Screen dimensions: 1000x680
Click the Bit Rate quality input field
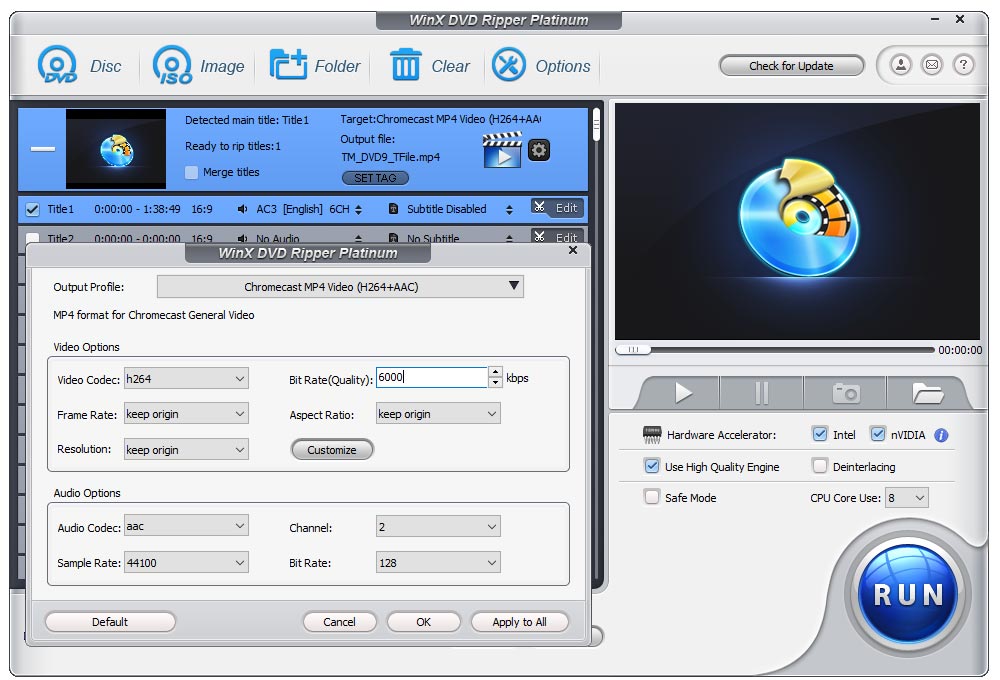point(432,377)
